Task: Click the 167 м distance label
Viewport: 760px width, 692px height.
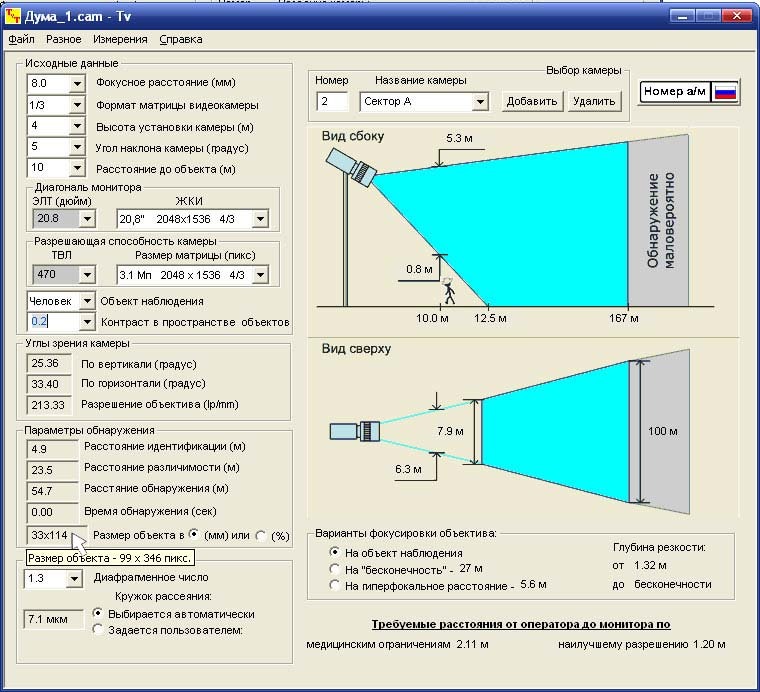Action: click(x=624, y=318)
